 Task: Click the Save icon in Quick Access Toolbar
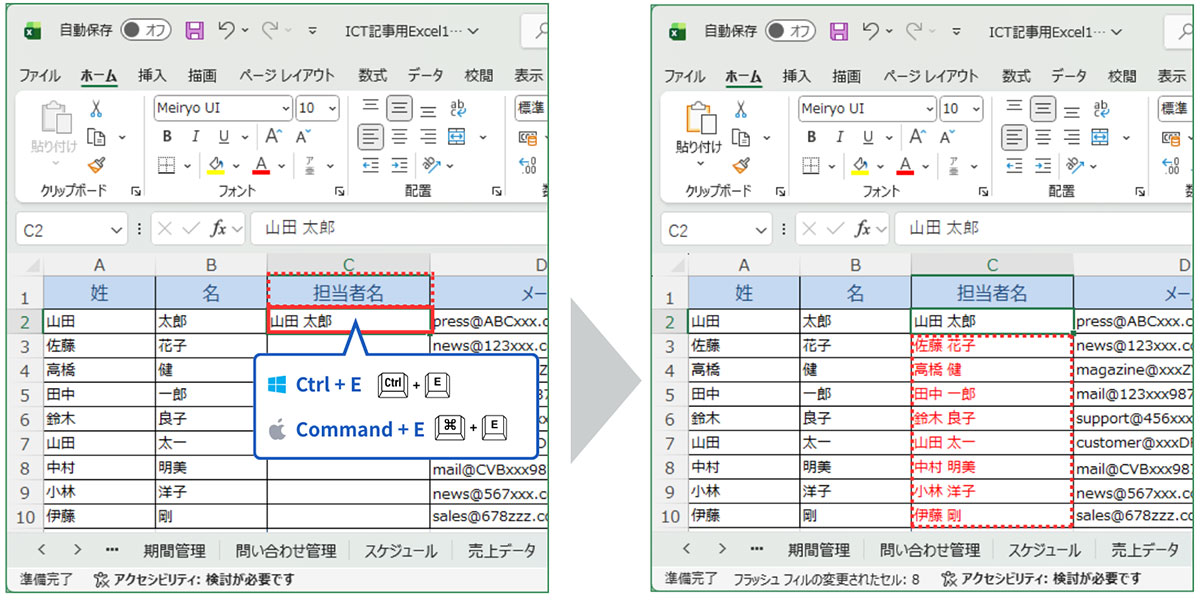(x=195, y=30)
